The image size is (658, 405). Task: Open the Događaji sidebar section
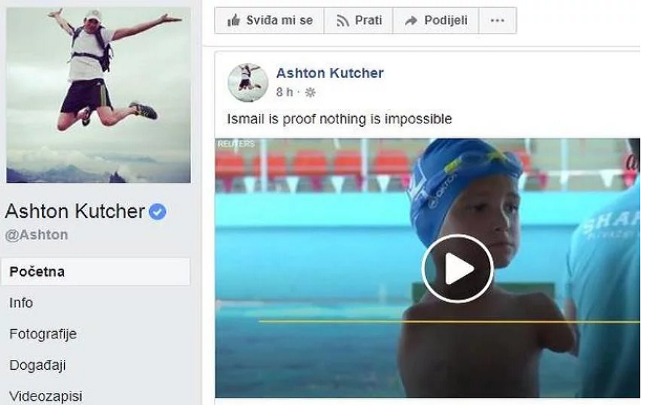click(x=37, y=365)
